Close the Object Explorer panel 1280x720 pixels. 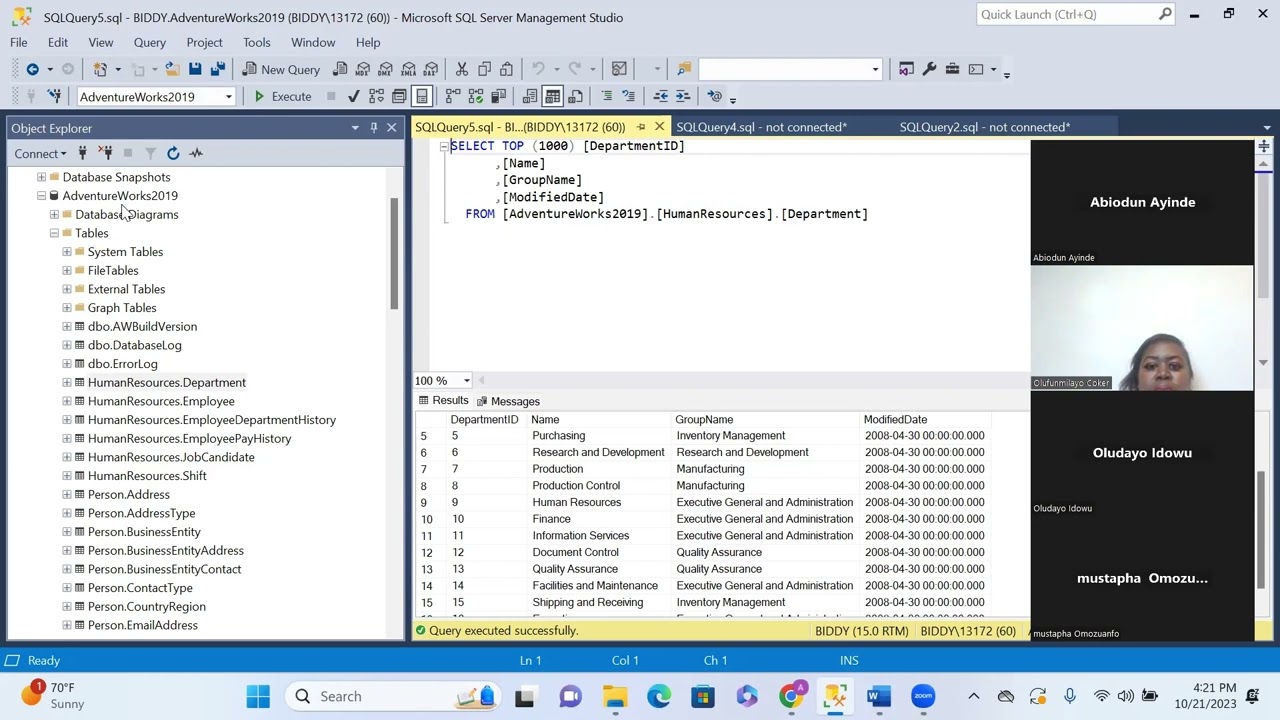point(392,128)
